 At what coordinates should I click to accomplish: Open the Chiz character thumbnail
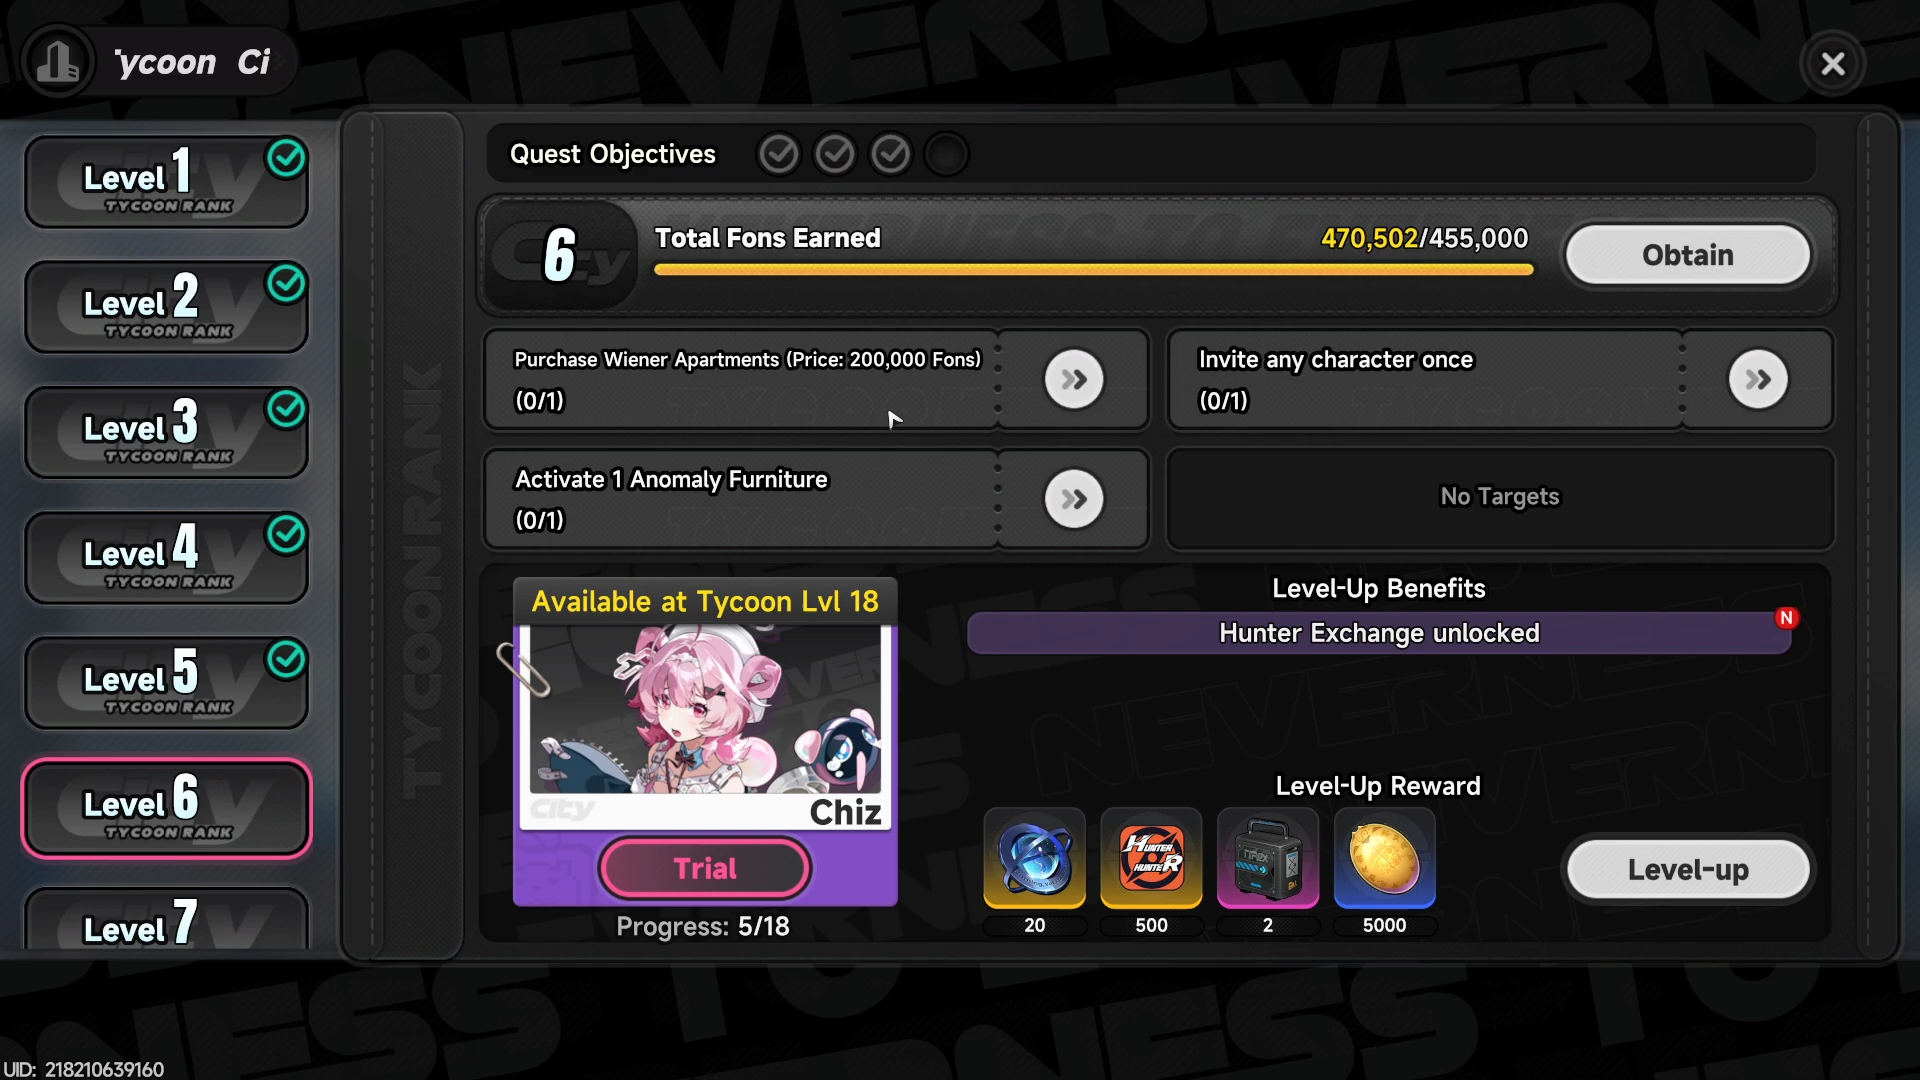(x=705, y=710)
